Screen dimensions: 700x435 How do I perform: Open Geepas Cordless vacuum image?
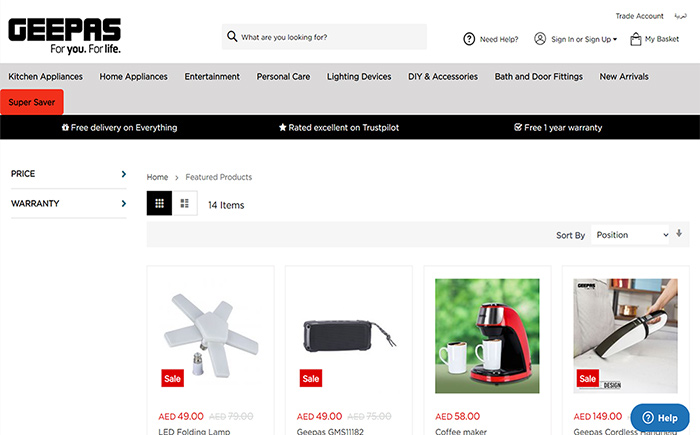coord(625,336)
